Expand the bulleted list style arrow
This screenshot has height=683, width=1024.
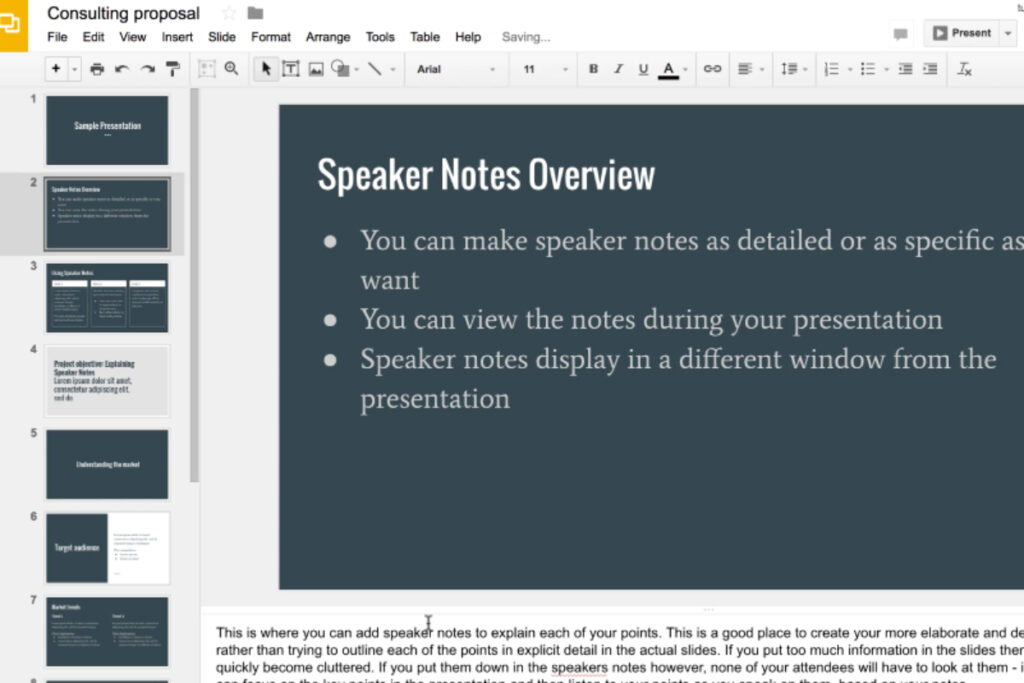coord(886,69)
